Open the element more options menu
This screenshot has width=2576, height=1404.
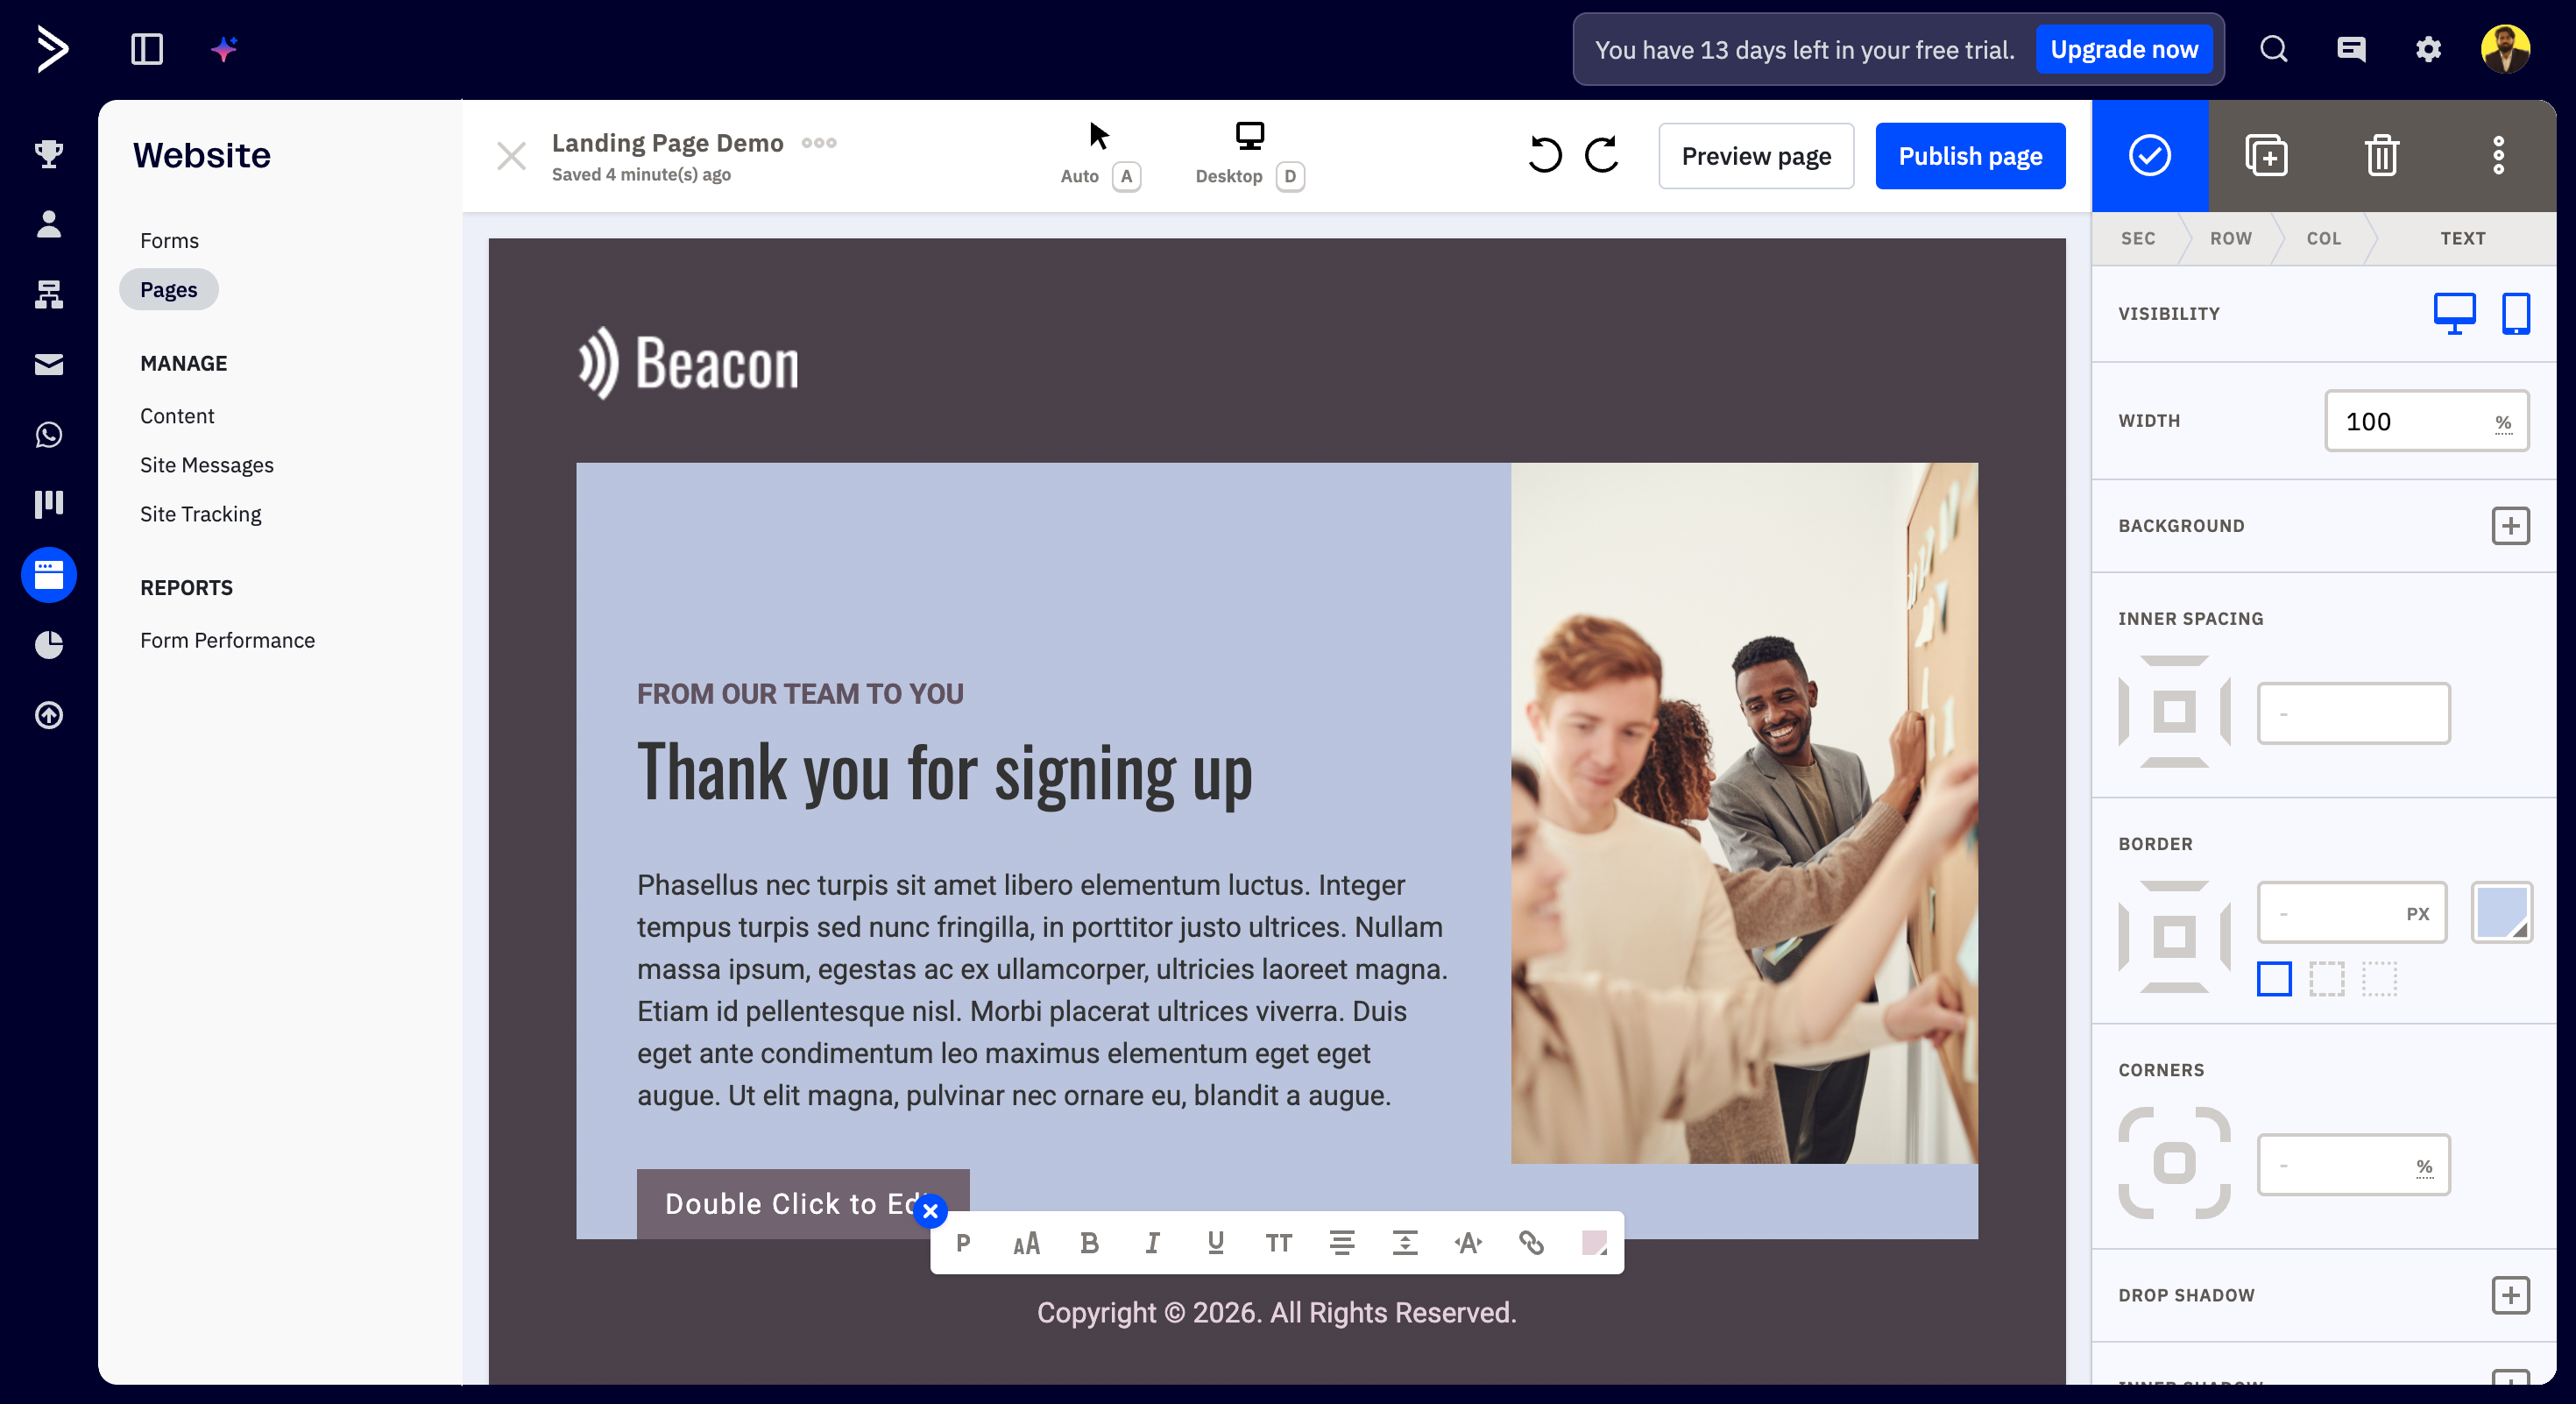[2498, 156]
